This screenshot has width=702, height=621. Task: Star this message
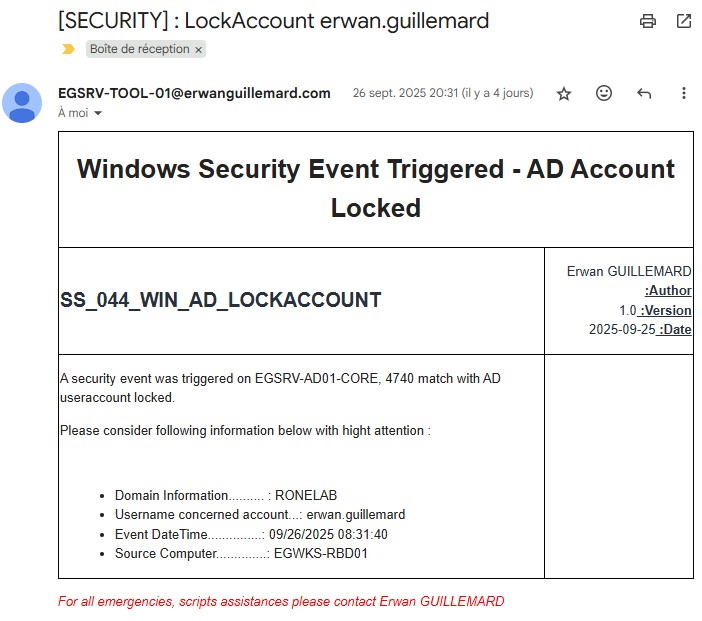(564, 93)
